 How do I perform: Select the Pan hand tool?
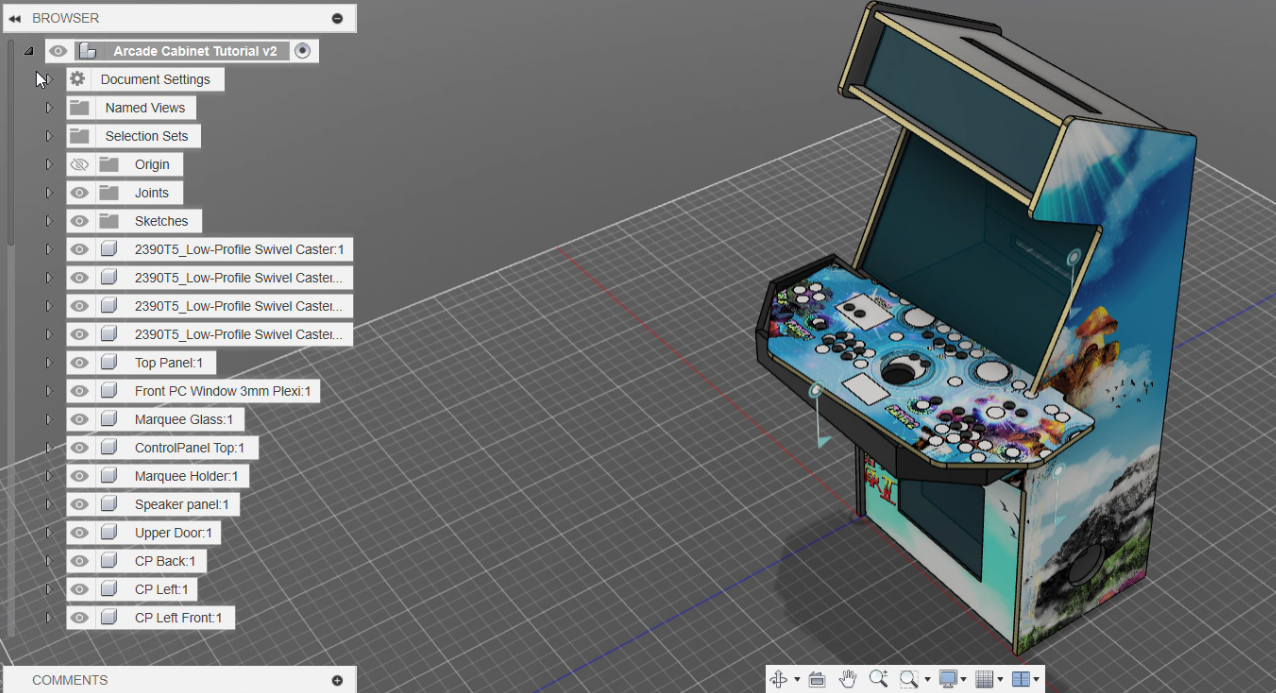coord(847,679)
